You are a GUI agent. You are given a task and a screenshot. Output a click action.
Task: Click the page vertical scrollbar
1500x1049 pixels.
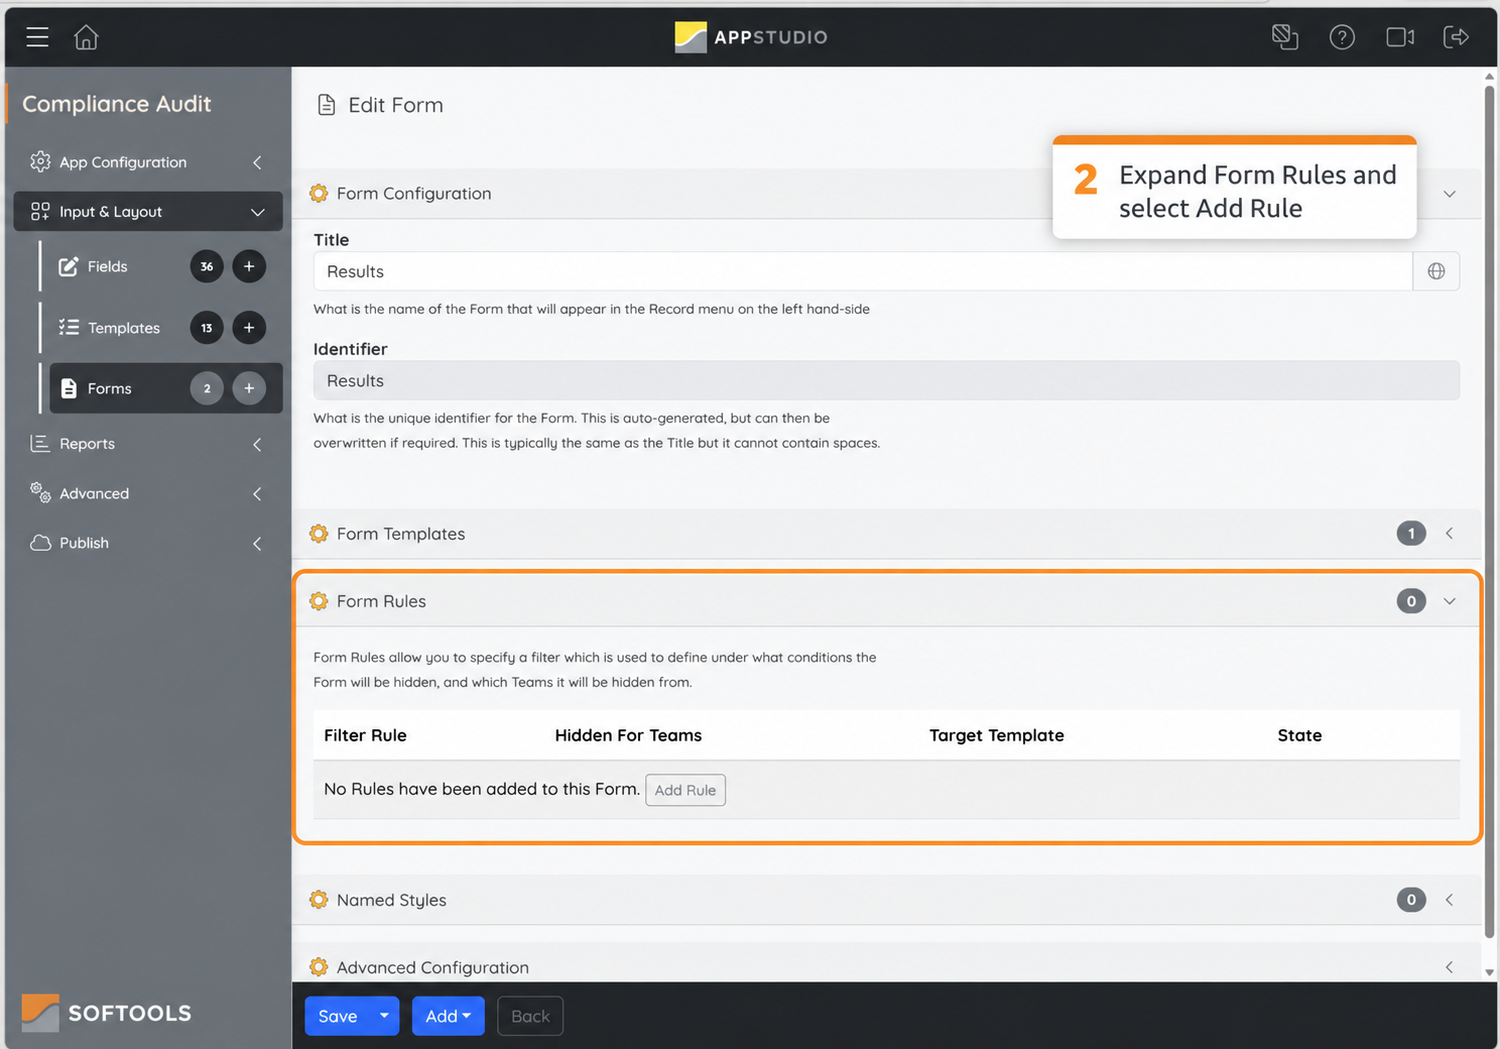[1489, 511]
